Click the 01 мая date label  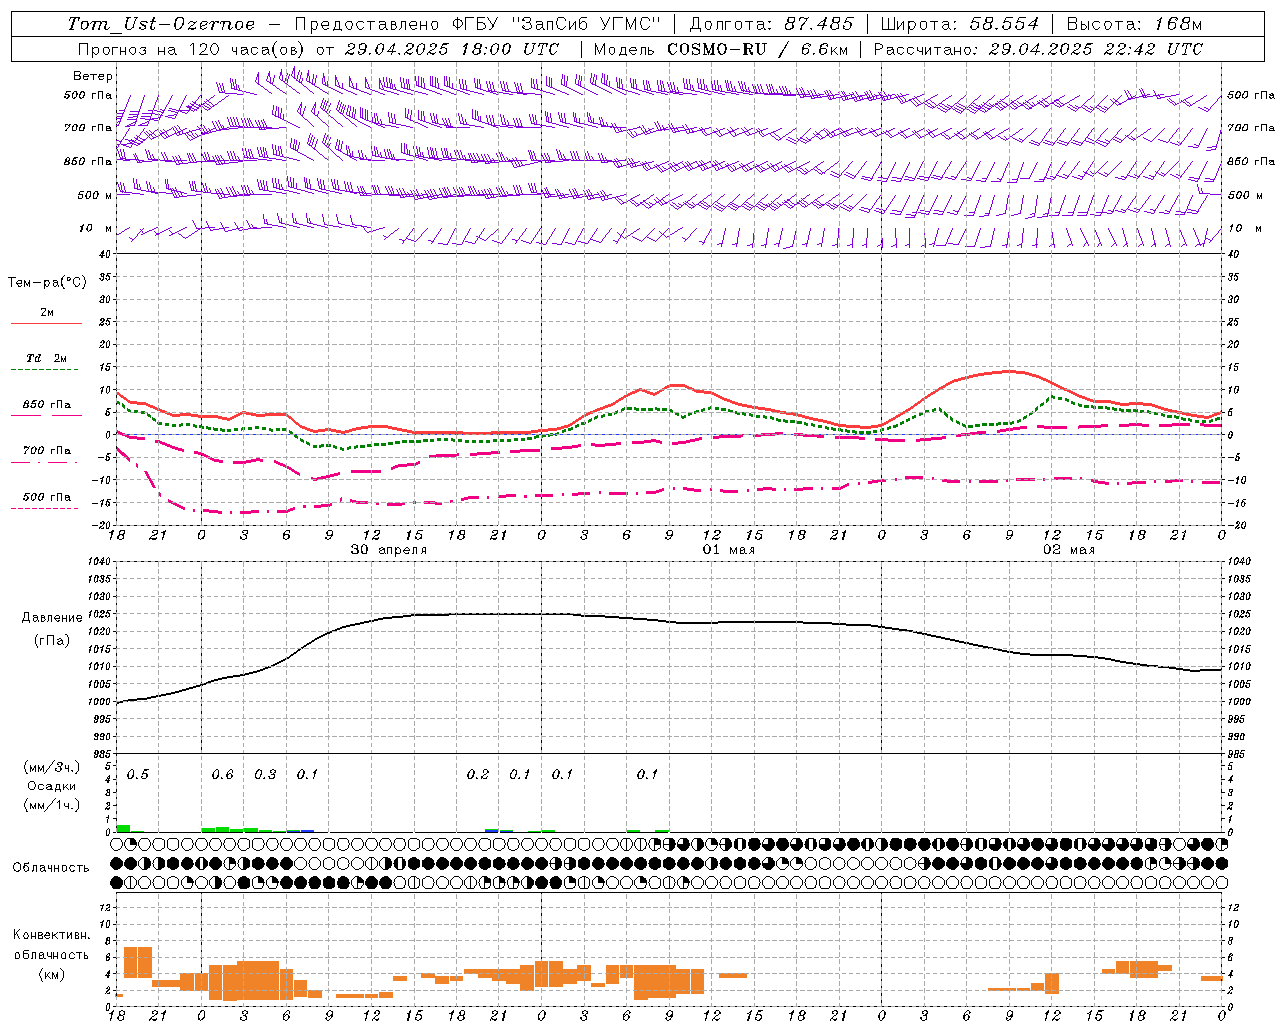[x=729, y=550]
